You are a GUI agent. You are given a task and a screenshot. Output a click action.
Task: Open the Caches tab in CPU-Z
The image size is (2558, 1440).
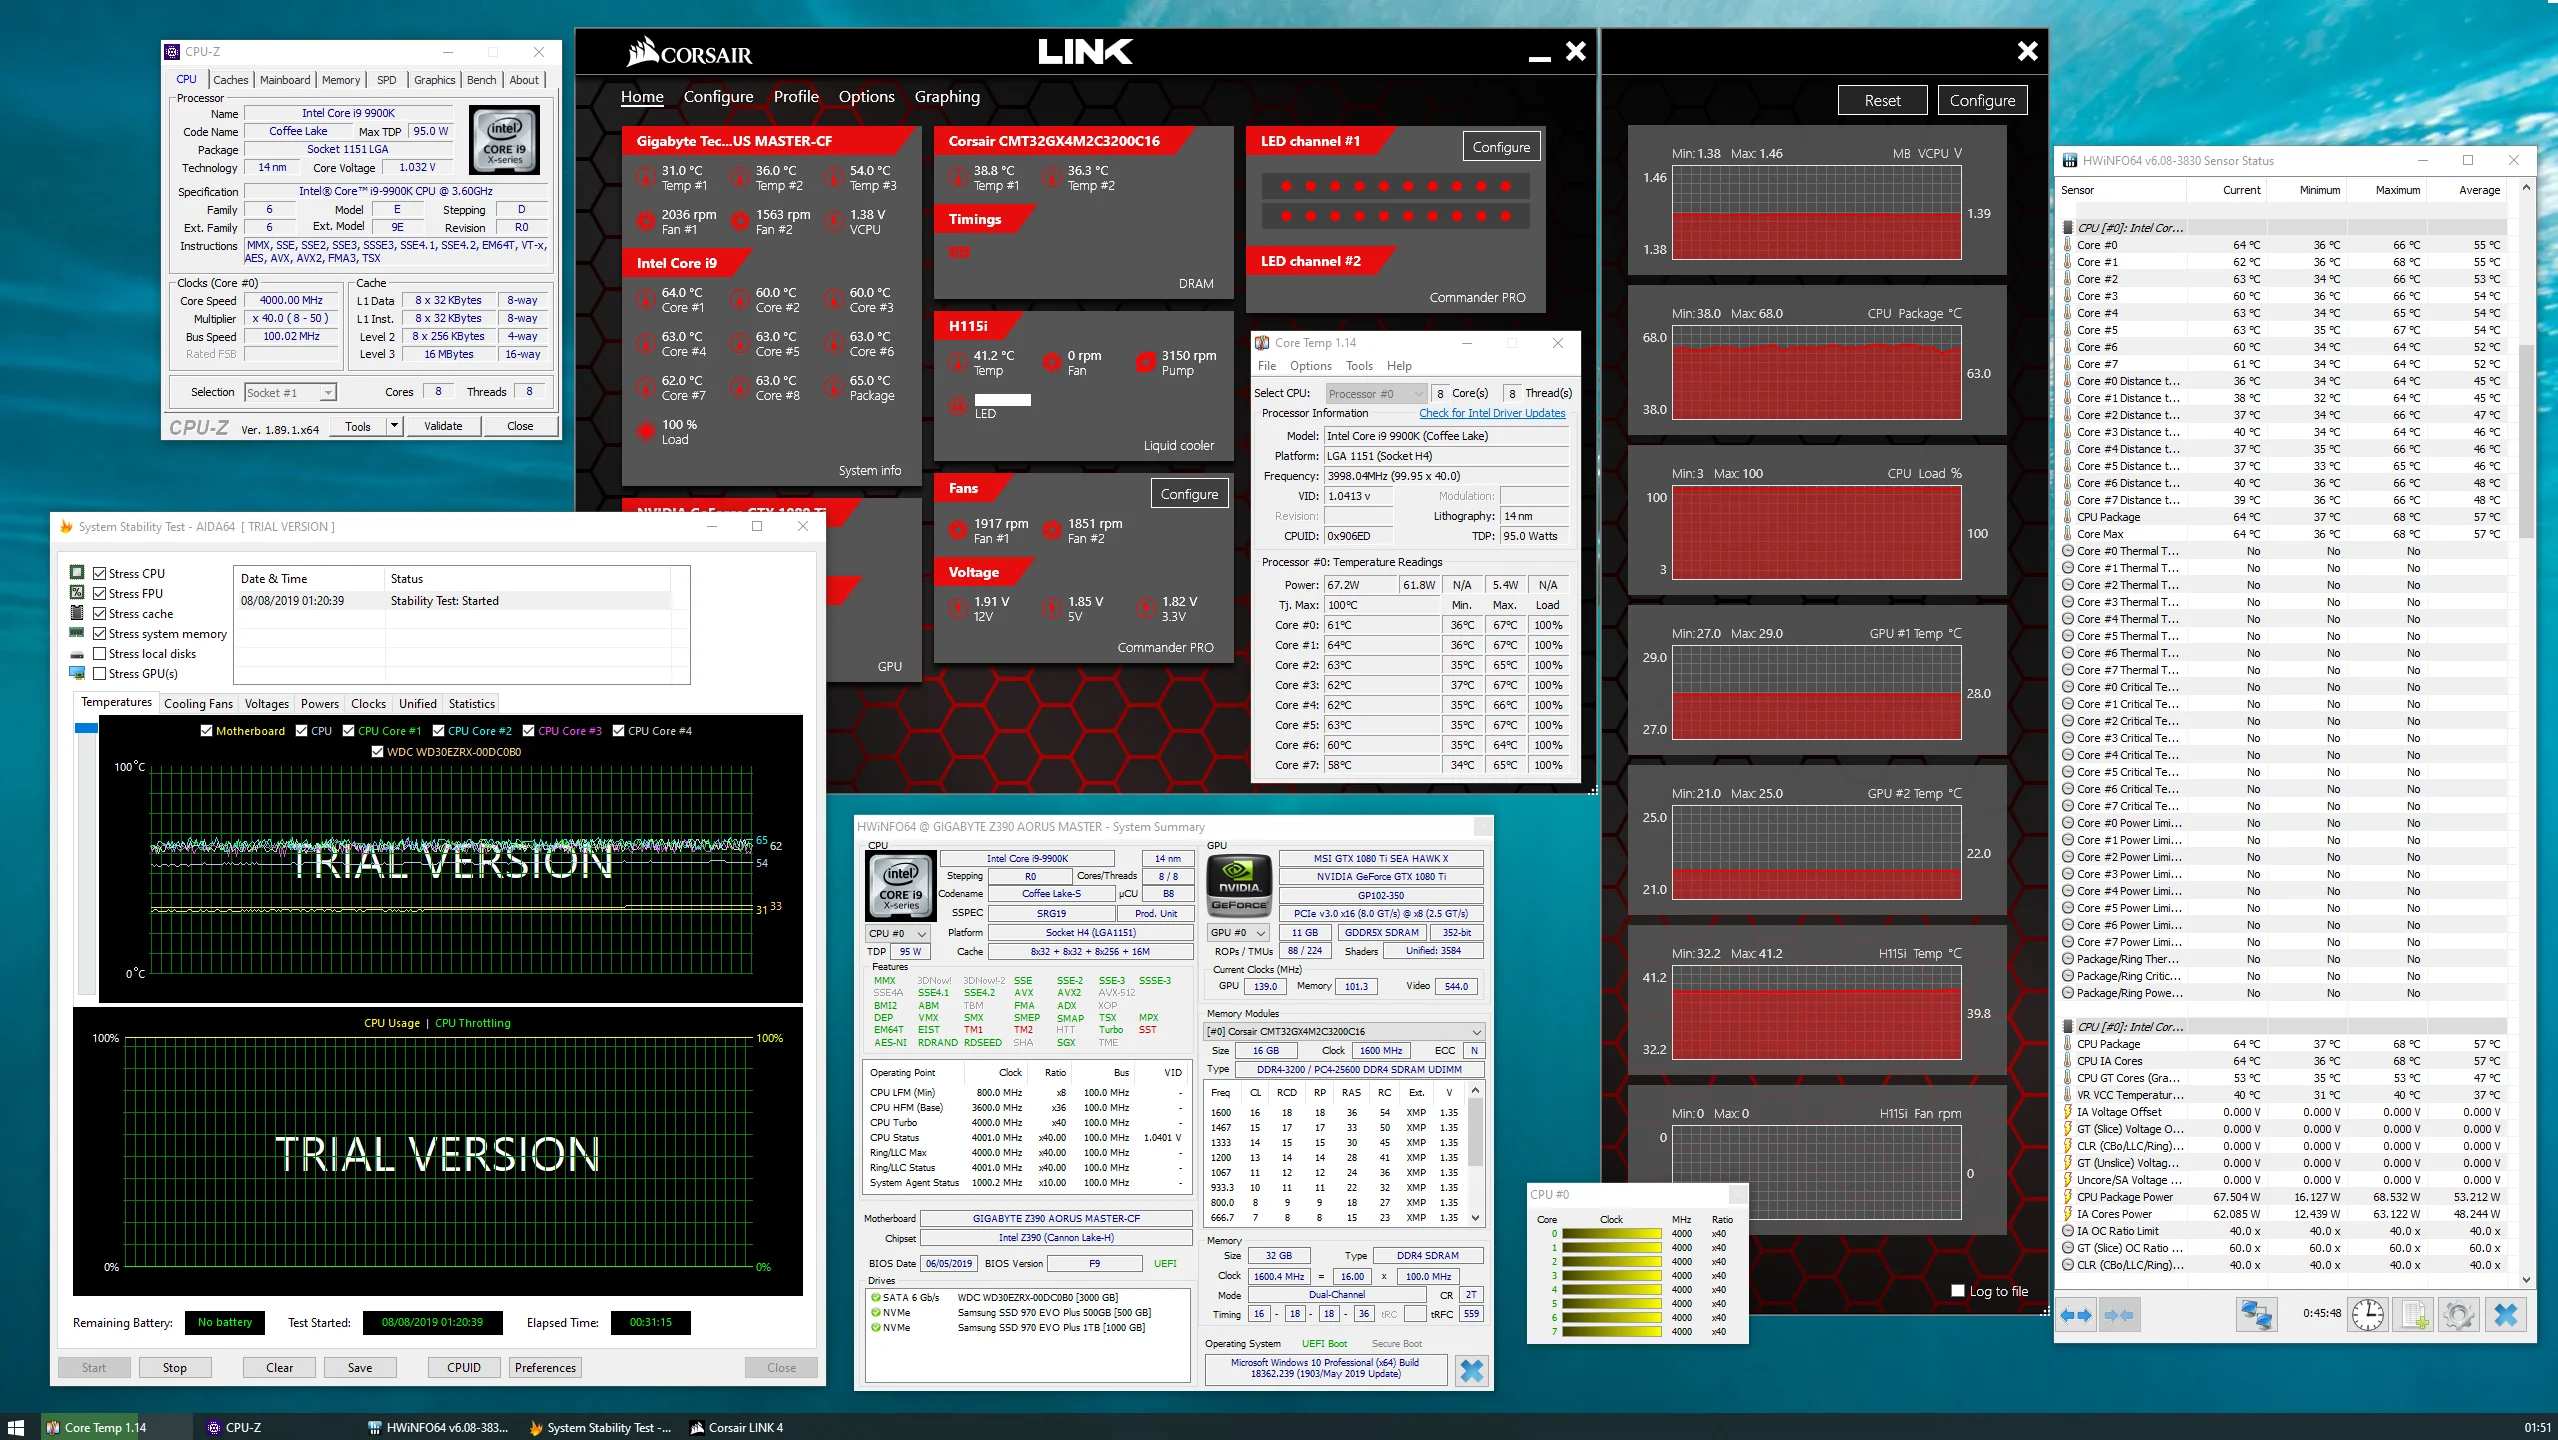(x=230, y=80)
